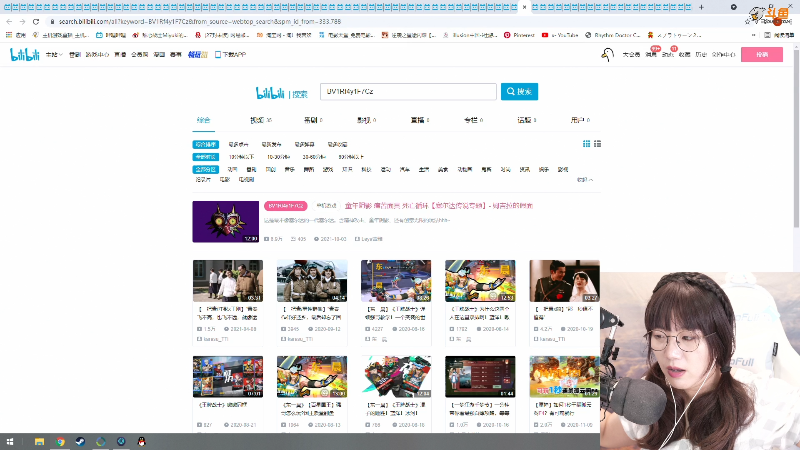Switch to the 用户 results tab

coord(580,120)
